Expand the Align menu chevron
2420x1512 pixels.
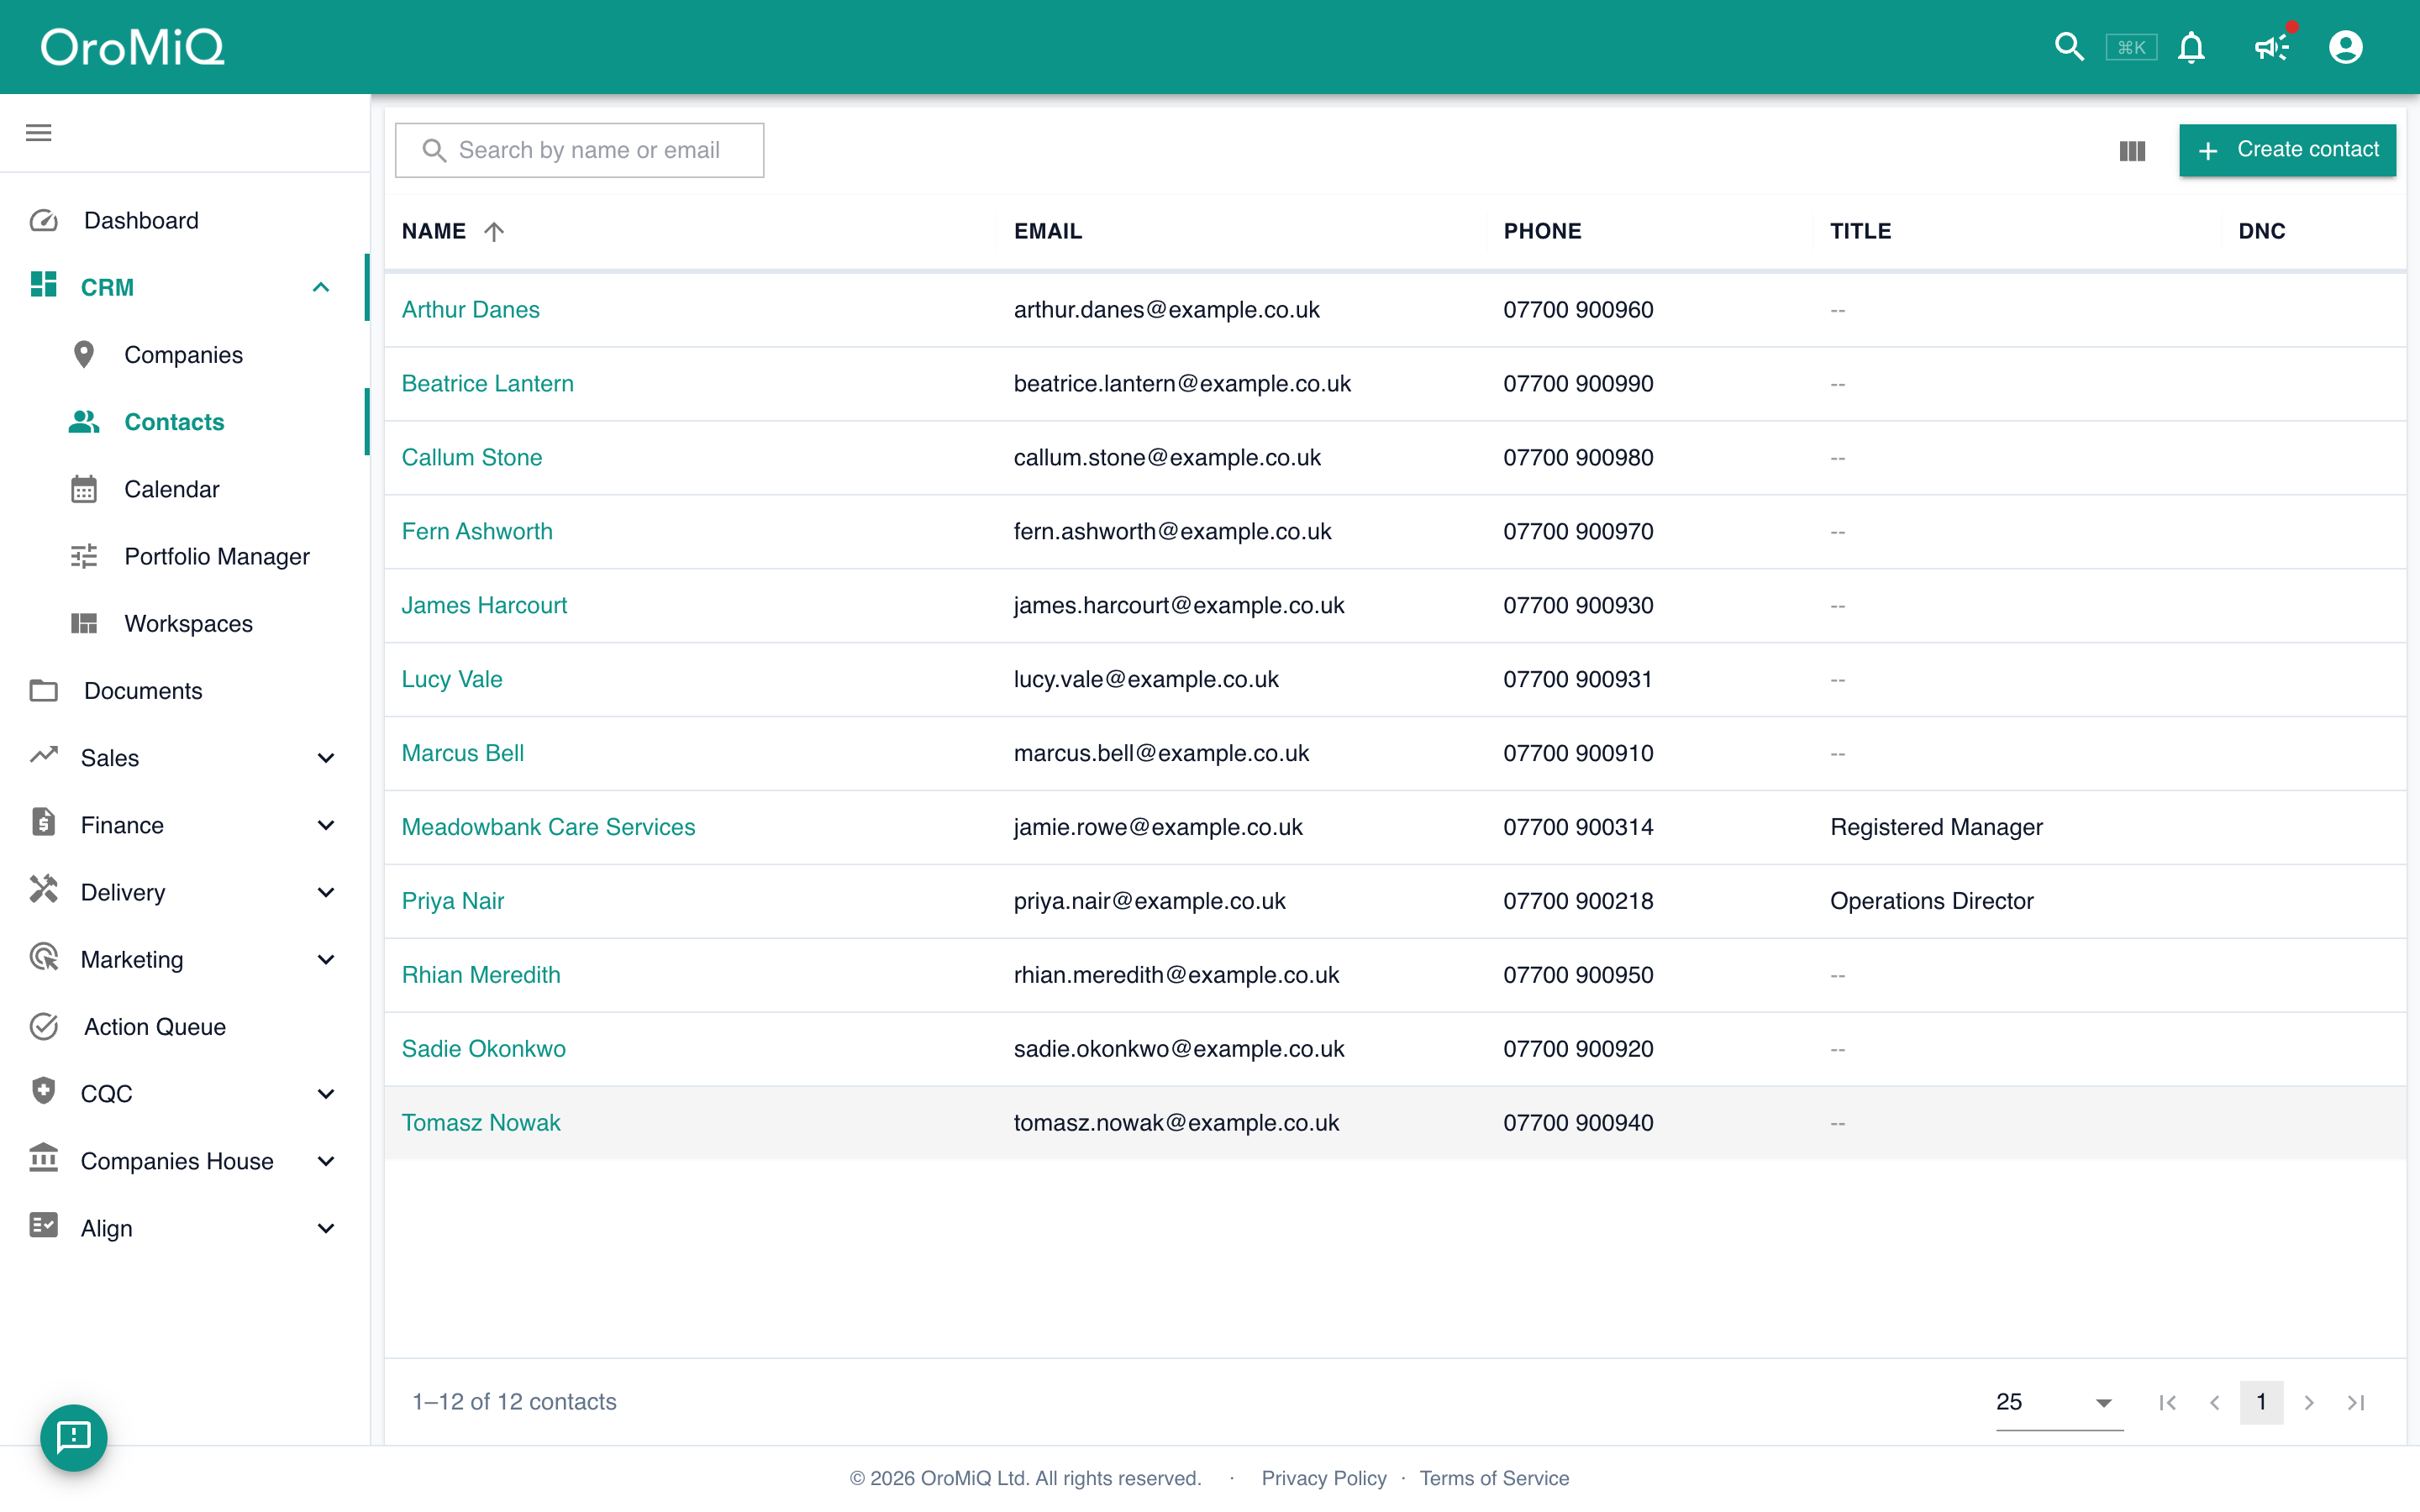(325, 1228)
